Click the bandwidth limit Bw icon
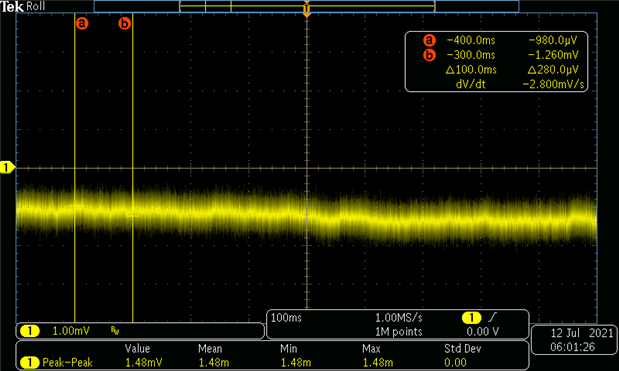 click(x=115, y=331)
